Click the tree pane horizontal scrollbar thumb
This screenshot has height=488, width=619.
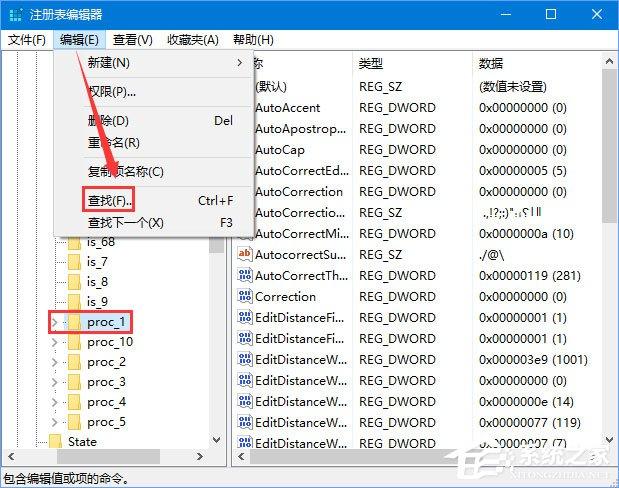pos(109,457)
